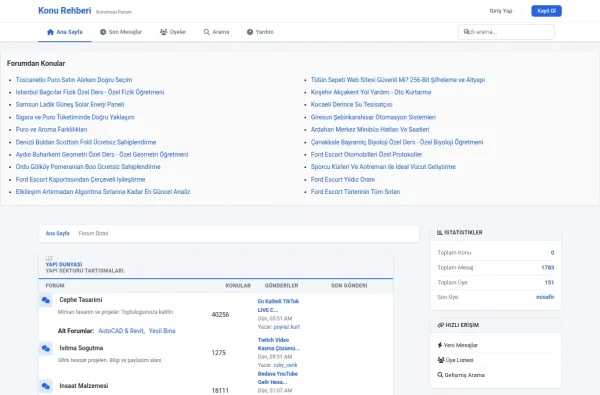This screenshot has height=395, width=600.
Task: Click the clock icon beside Son Mesajlar
Action: click(103, 32)
